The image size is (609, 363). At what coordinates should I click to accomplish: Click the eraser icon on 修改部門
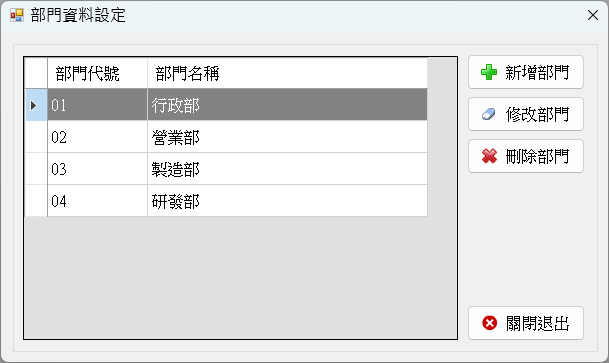point(489,115)
